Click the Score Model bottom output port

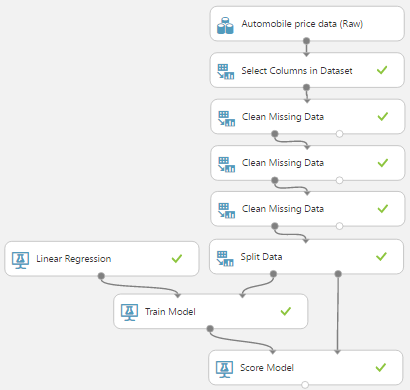[x=305, y=385]
